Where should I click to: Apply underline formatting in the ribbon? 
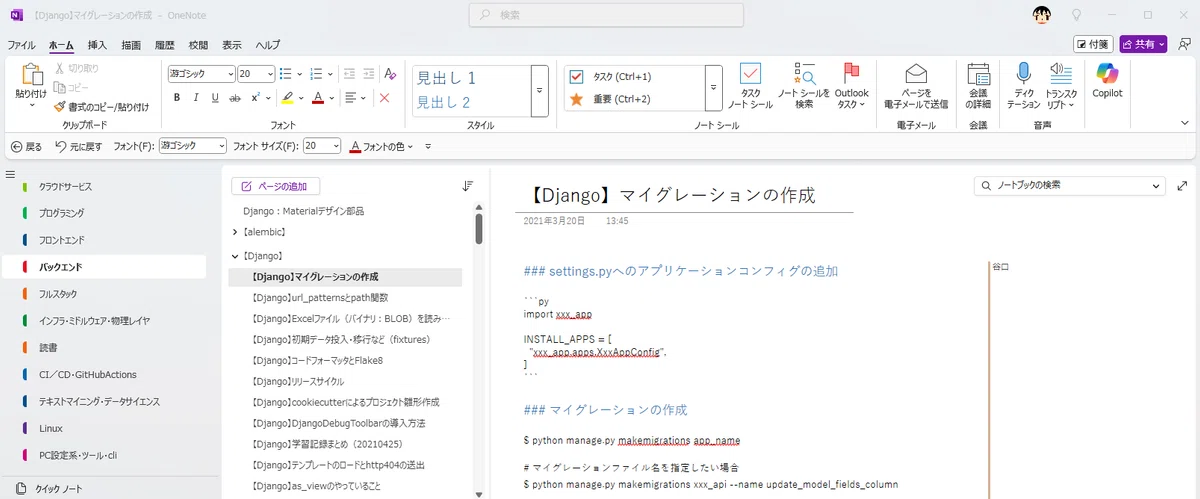click(214, 98)
